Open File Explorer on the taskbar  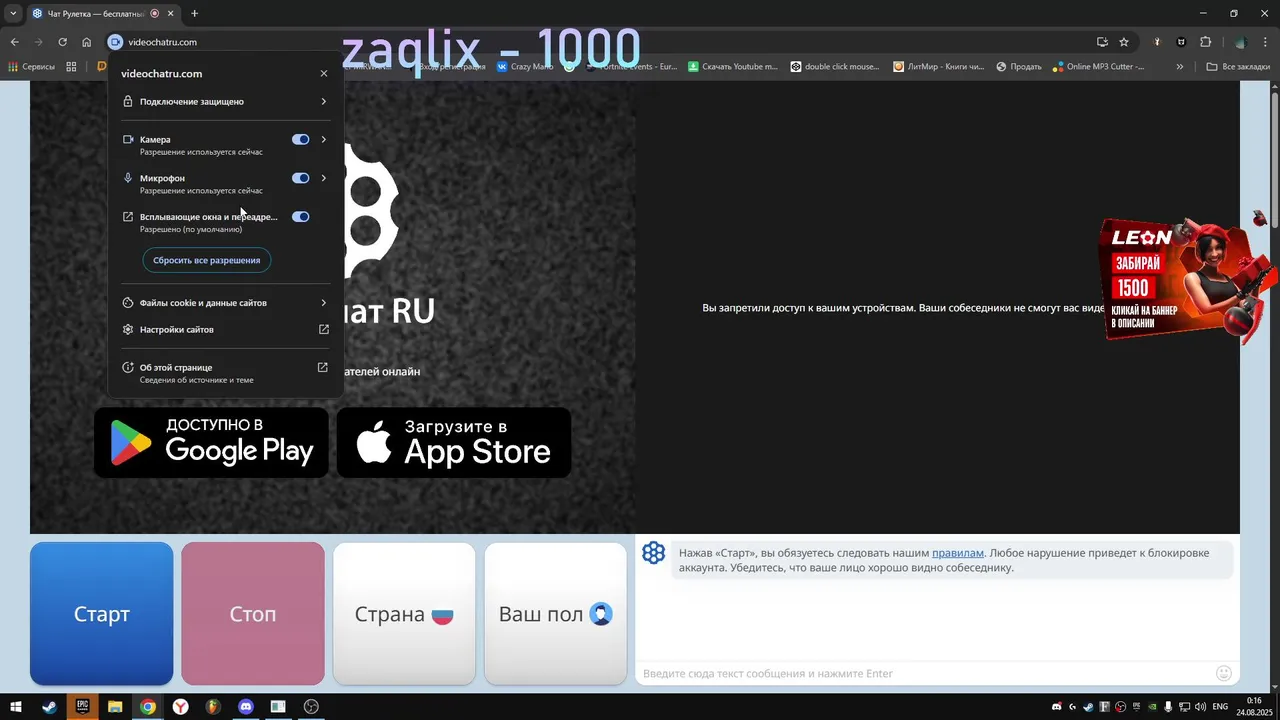[115, 707]
